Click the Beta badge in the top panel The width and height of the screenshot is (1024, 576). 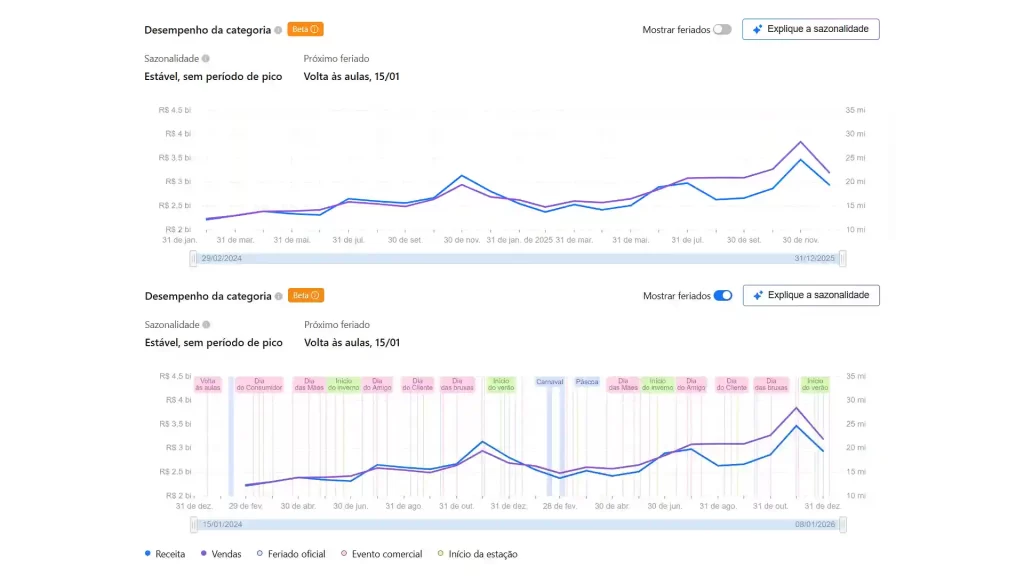tap(305, 30)
